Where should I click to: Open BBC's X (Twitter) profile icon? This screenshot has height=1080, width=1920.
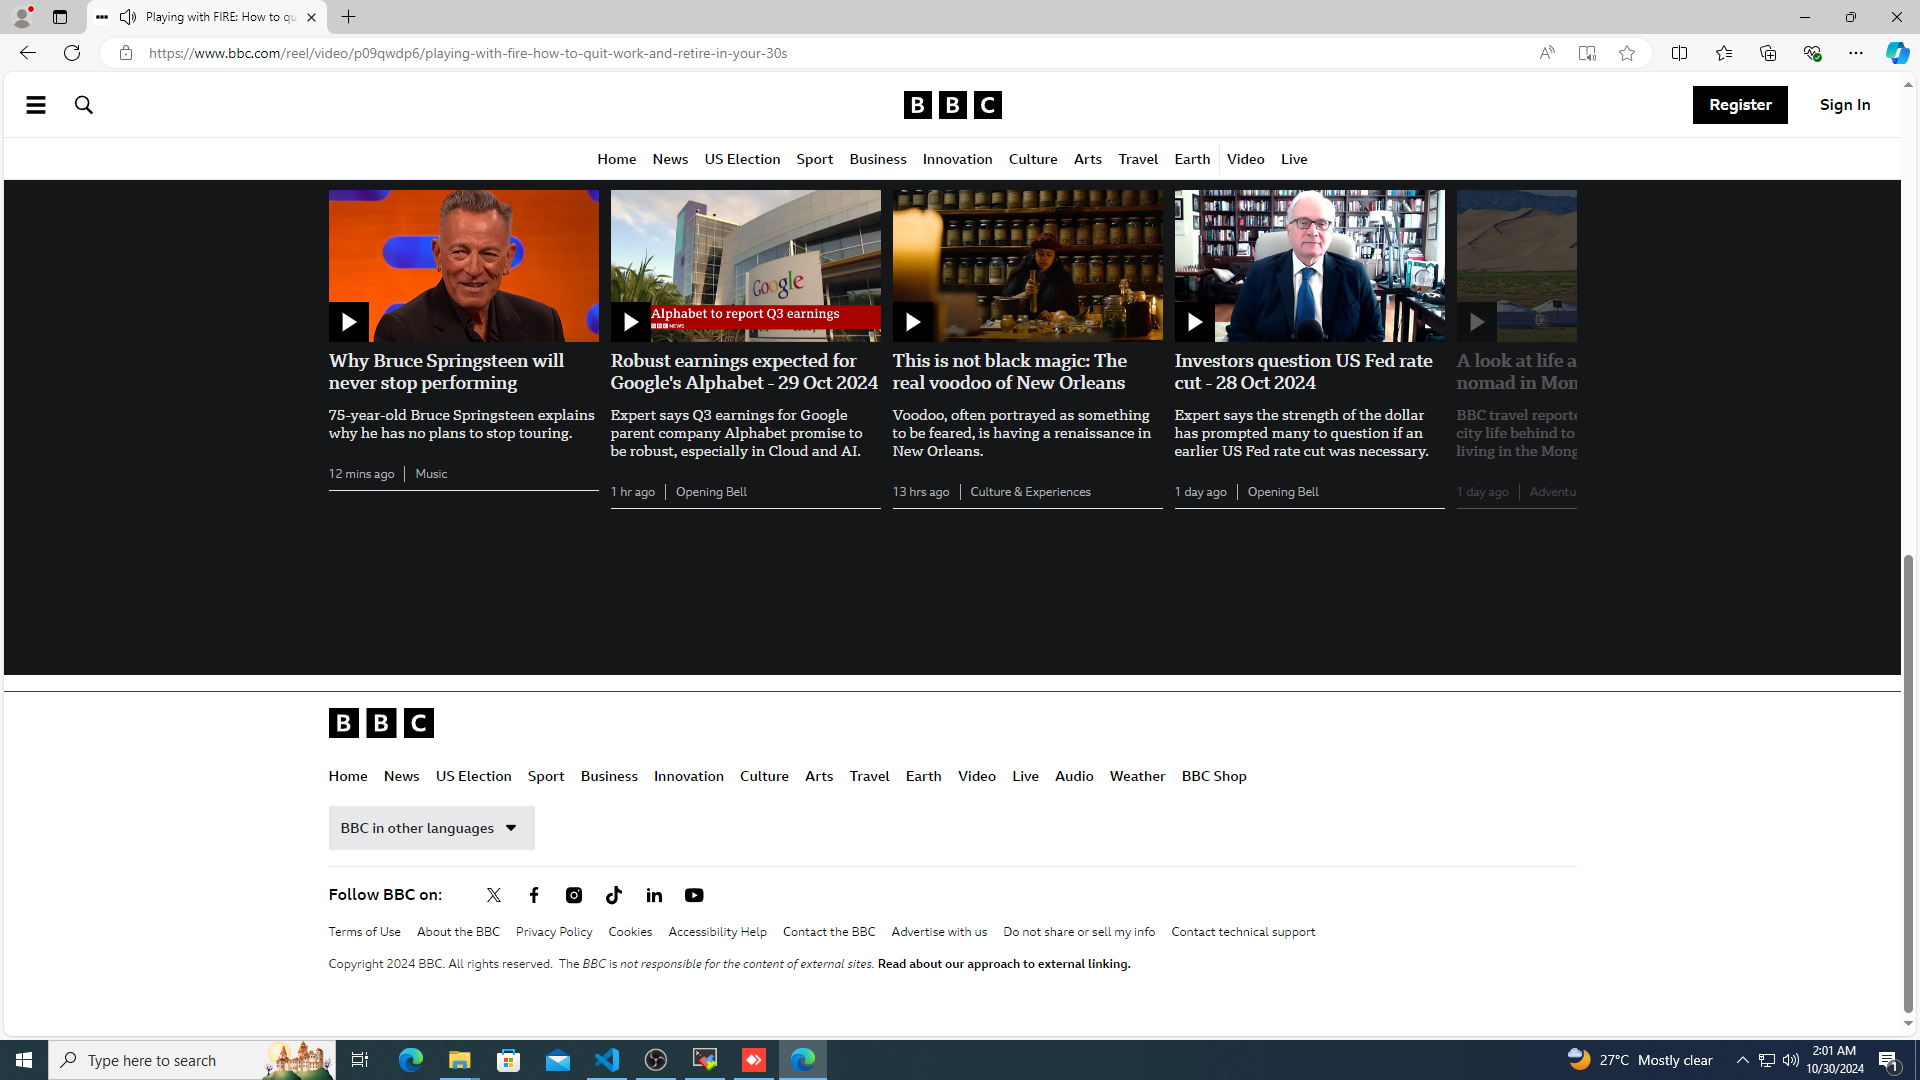pyautogui.click(x=494, y=895)
